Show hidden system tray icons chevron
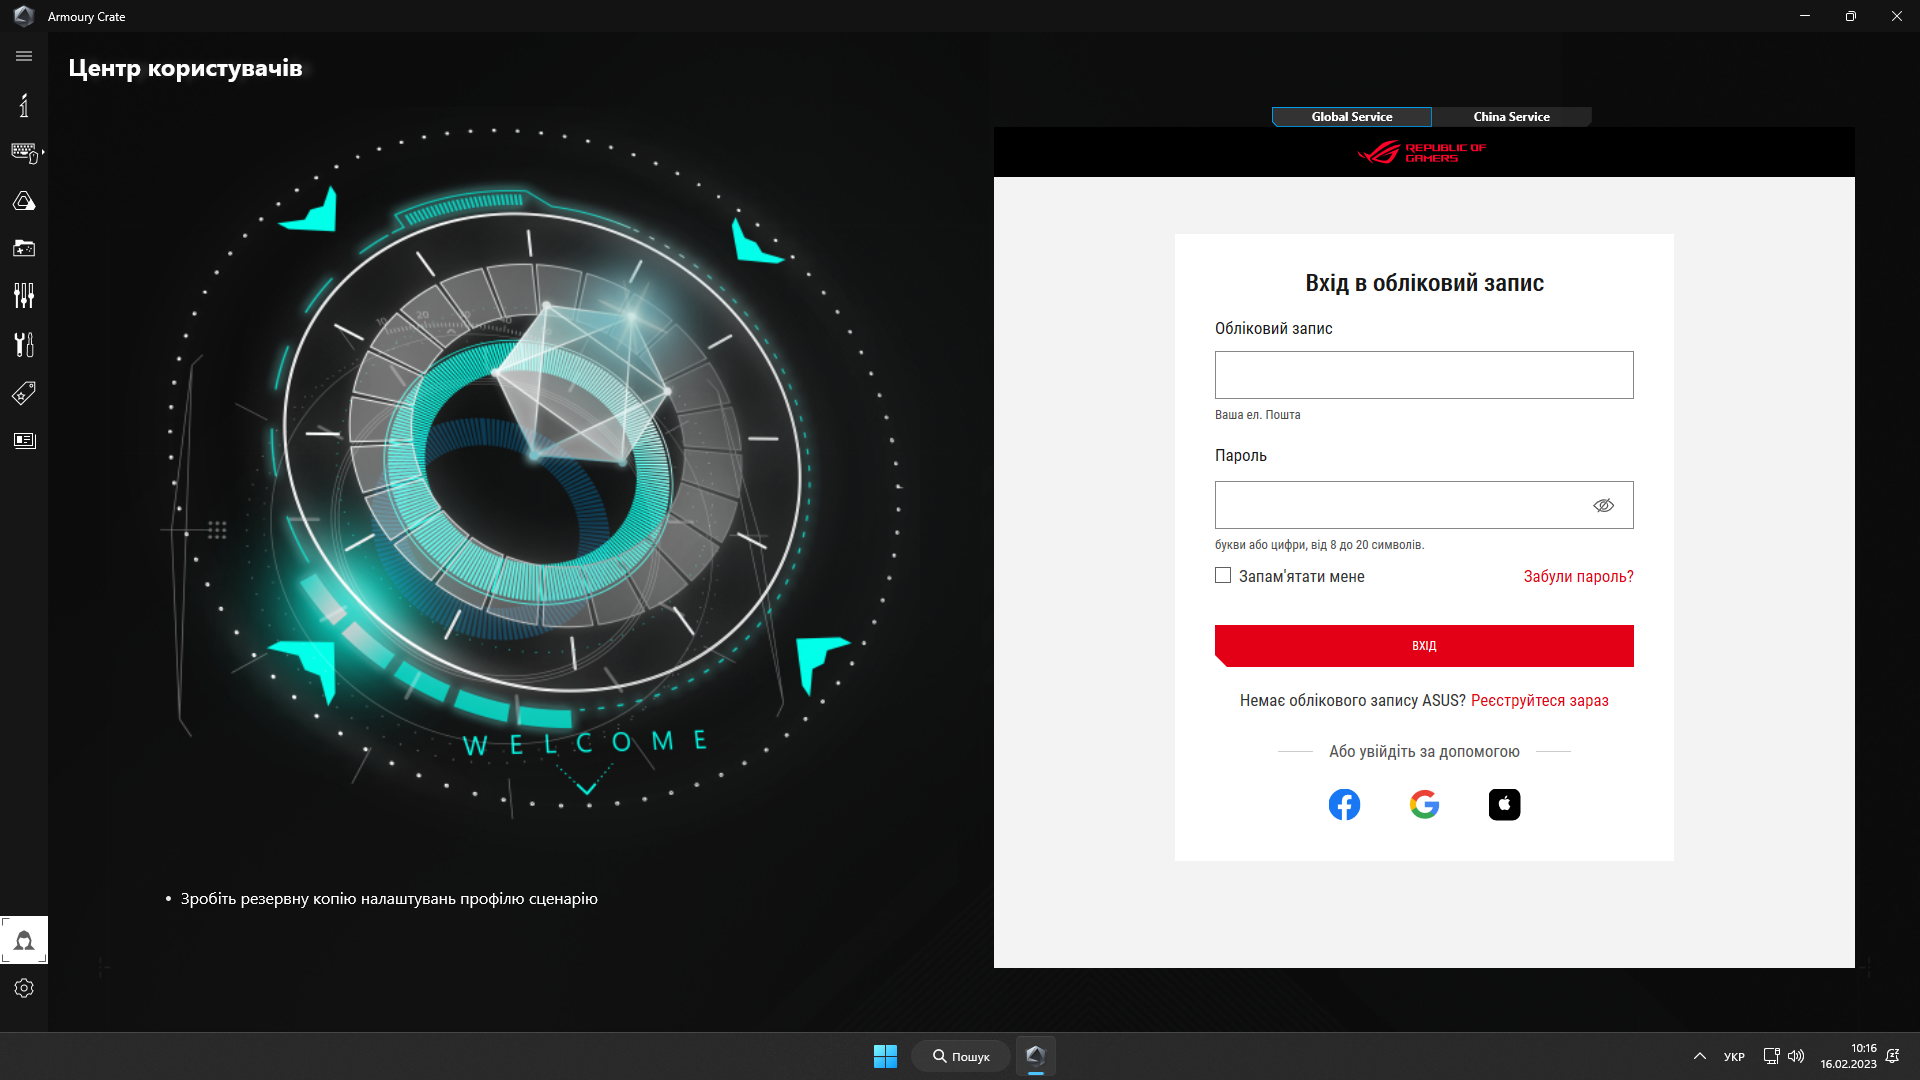Viewport: 1920px width, 1080px height. point(1699,1056)
